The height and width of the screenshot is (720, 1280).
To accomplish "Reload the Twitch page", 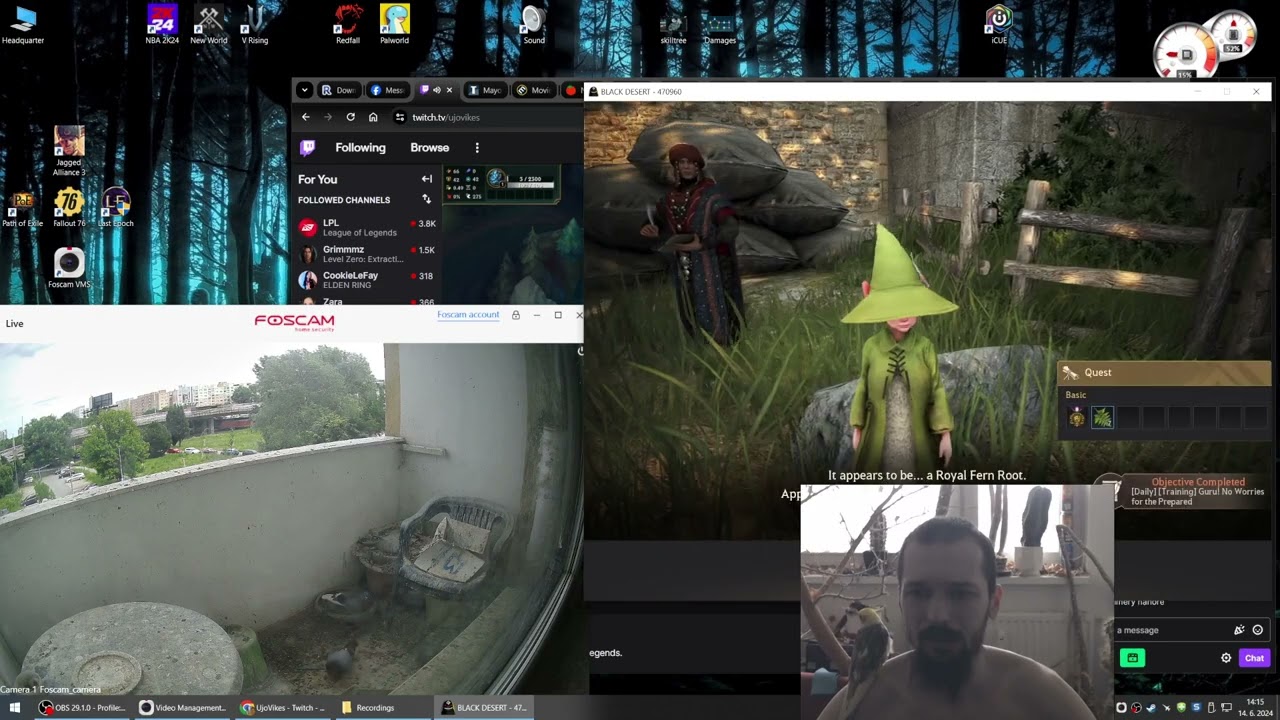I will 351,117.
